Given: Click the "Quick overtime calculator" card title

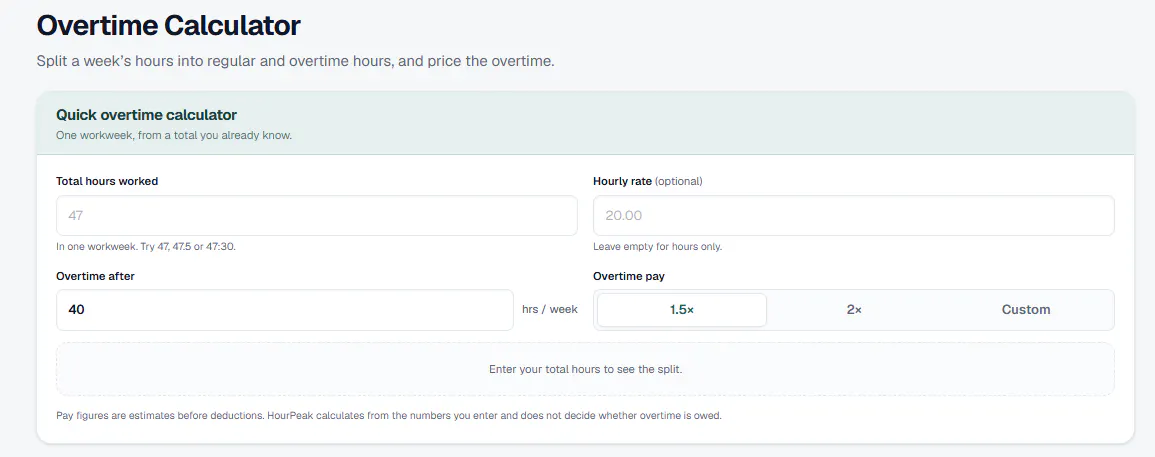Looking at the screenshot, I should point(147,115).
